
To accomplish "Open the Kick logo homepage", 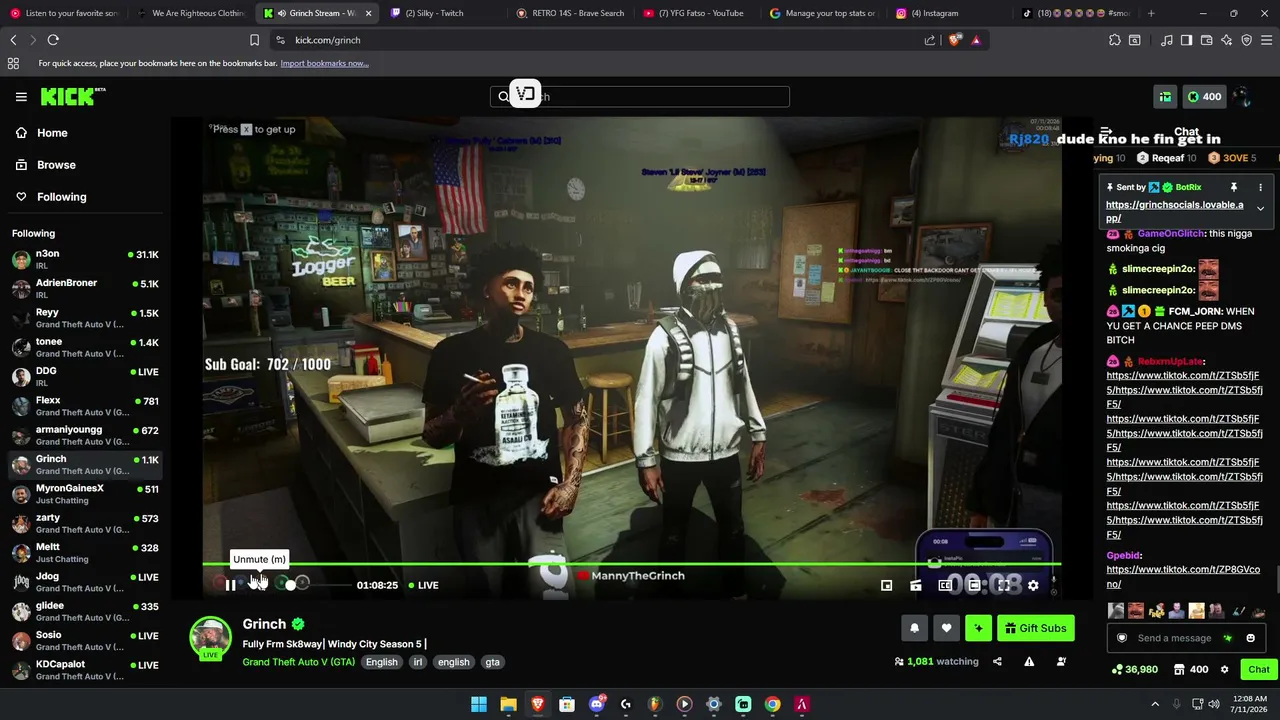I will pos(72,97).
